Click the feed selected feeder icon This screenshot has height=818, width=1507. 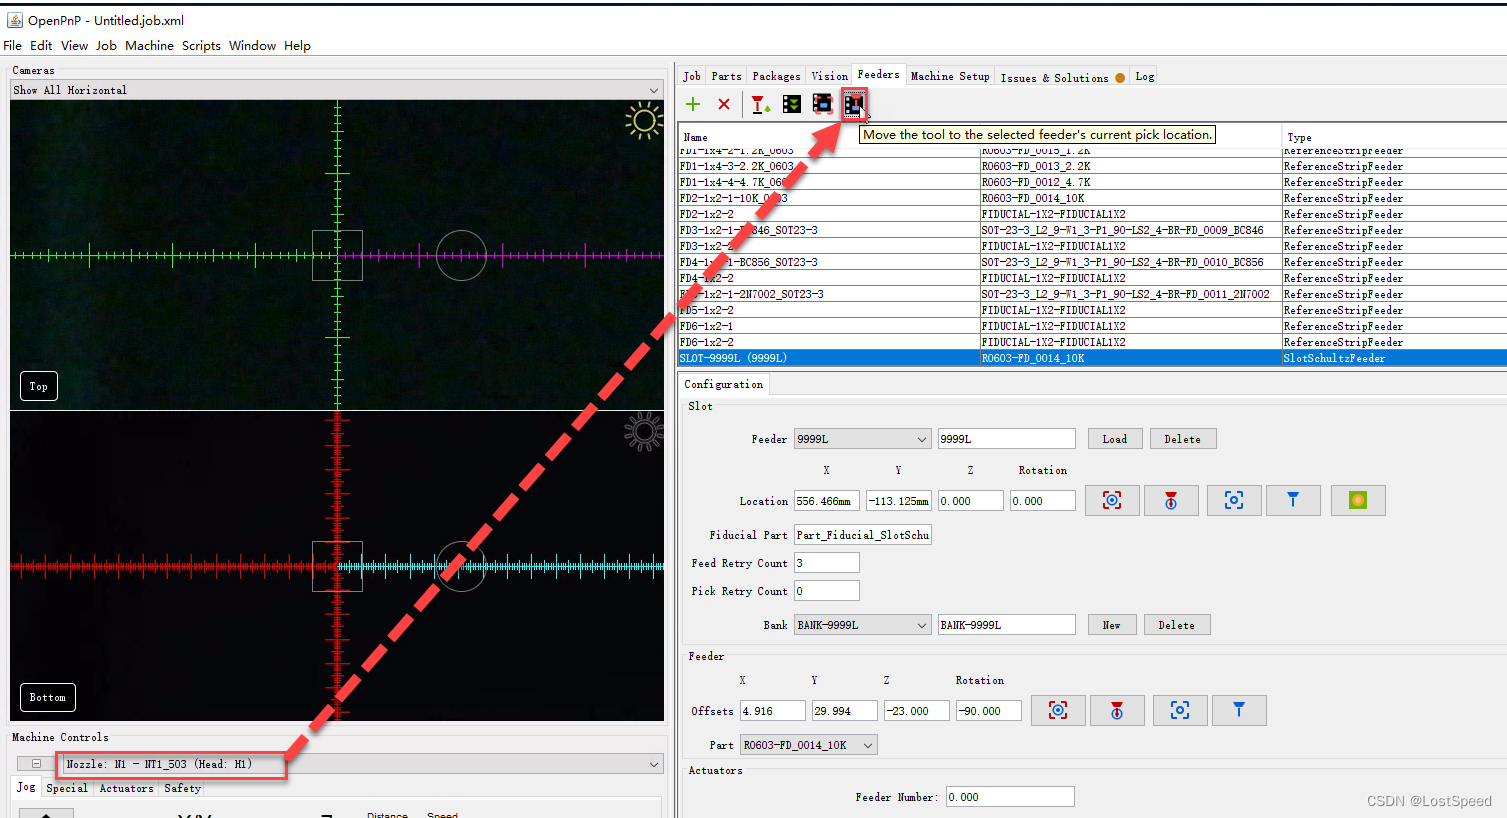pyautogui.click(x=792, y=104)
